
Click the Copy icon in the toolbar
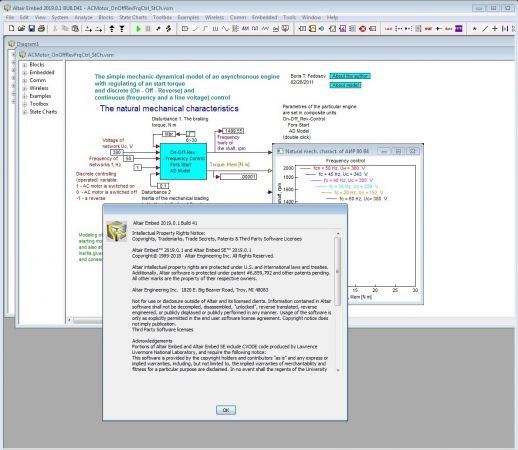pyautogui.click(x=65, y=29)
